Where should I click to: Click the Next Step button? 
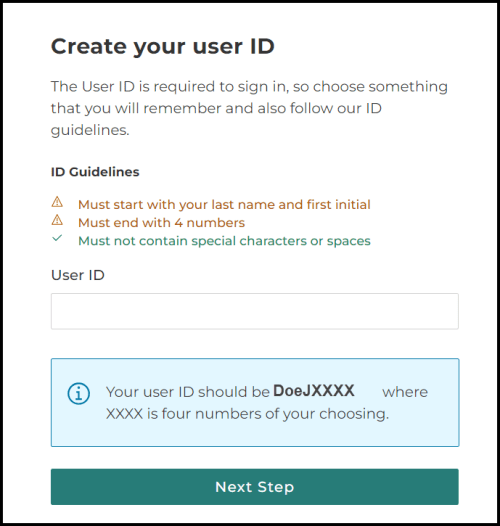coord(255,487)
